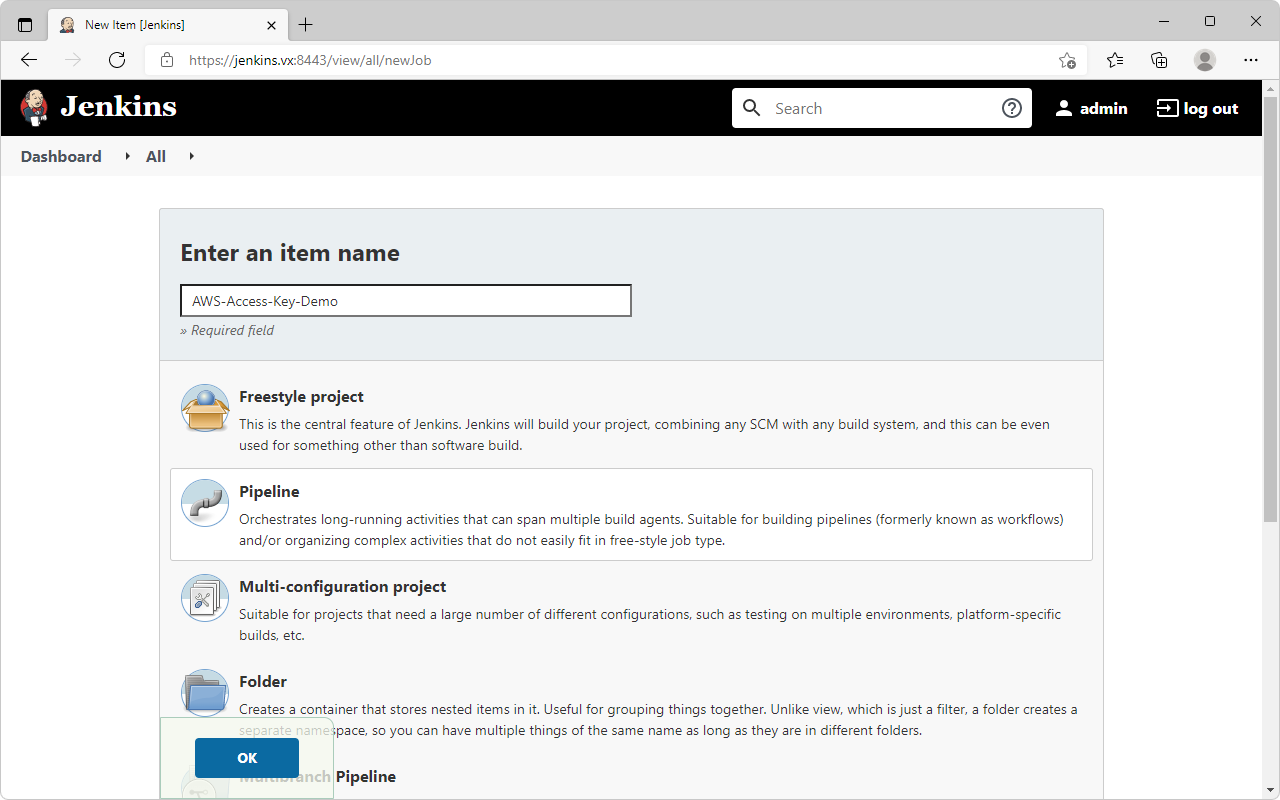Click the Required field hint text
The width and height of the screenshot is (1280, 800).
227,330
